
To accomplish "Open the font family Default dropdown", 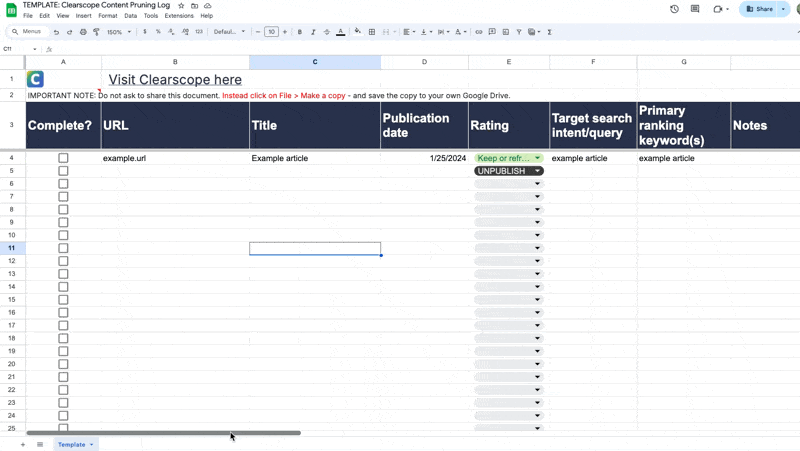I will [x=229, y=32].
